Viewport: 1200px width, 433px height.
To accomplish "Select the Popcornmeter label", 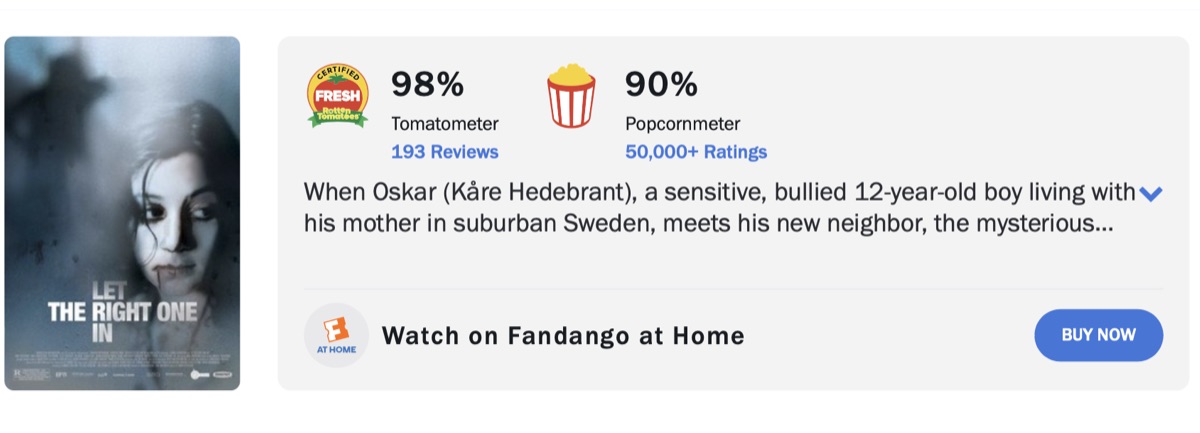I will [683, 124].
